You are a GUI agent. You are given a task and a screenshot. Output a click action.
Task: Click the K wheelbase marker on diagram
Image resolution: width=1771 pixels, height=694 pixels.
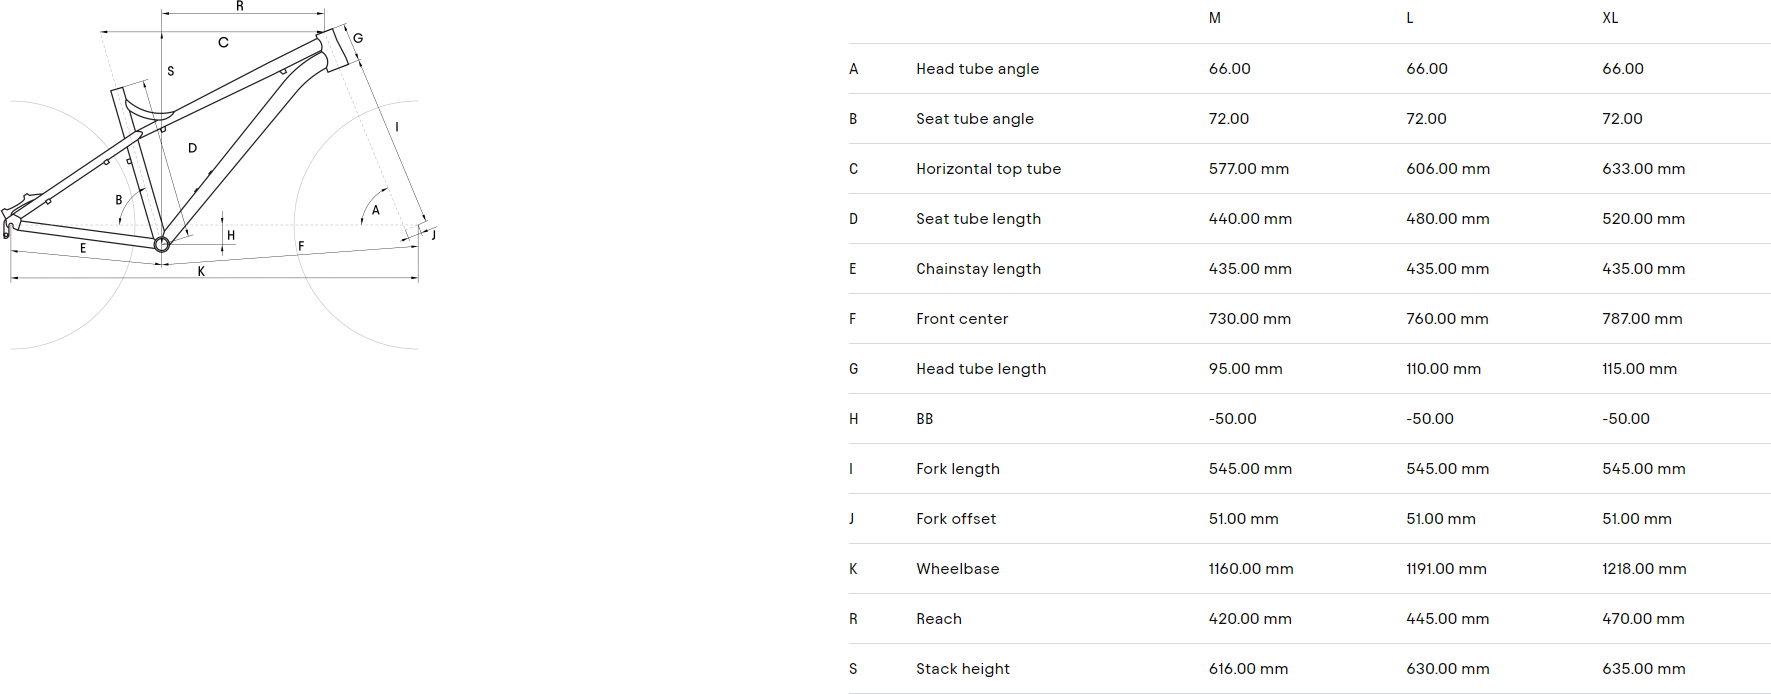coord(201,271)
